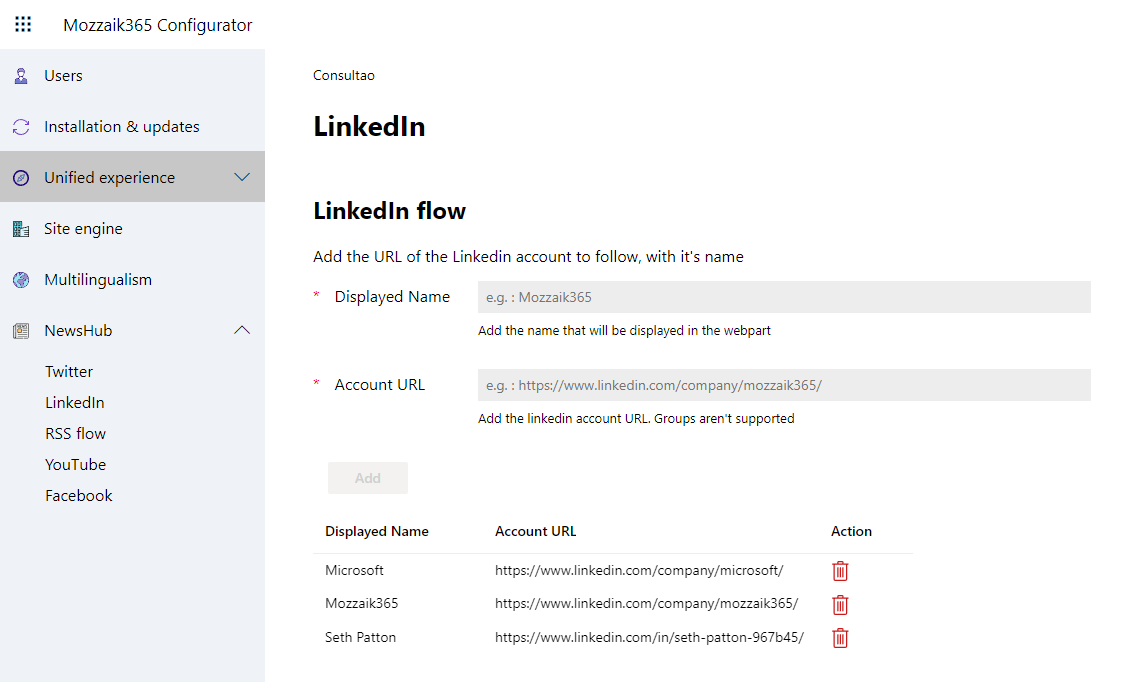The width and height of the screenshot is (1140, 682).
Task: Expand the Unified experience chevron
Action: [242, 177]
